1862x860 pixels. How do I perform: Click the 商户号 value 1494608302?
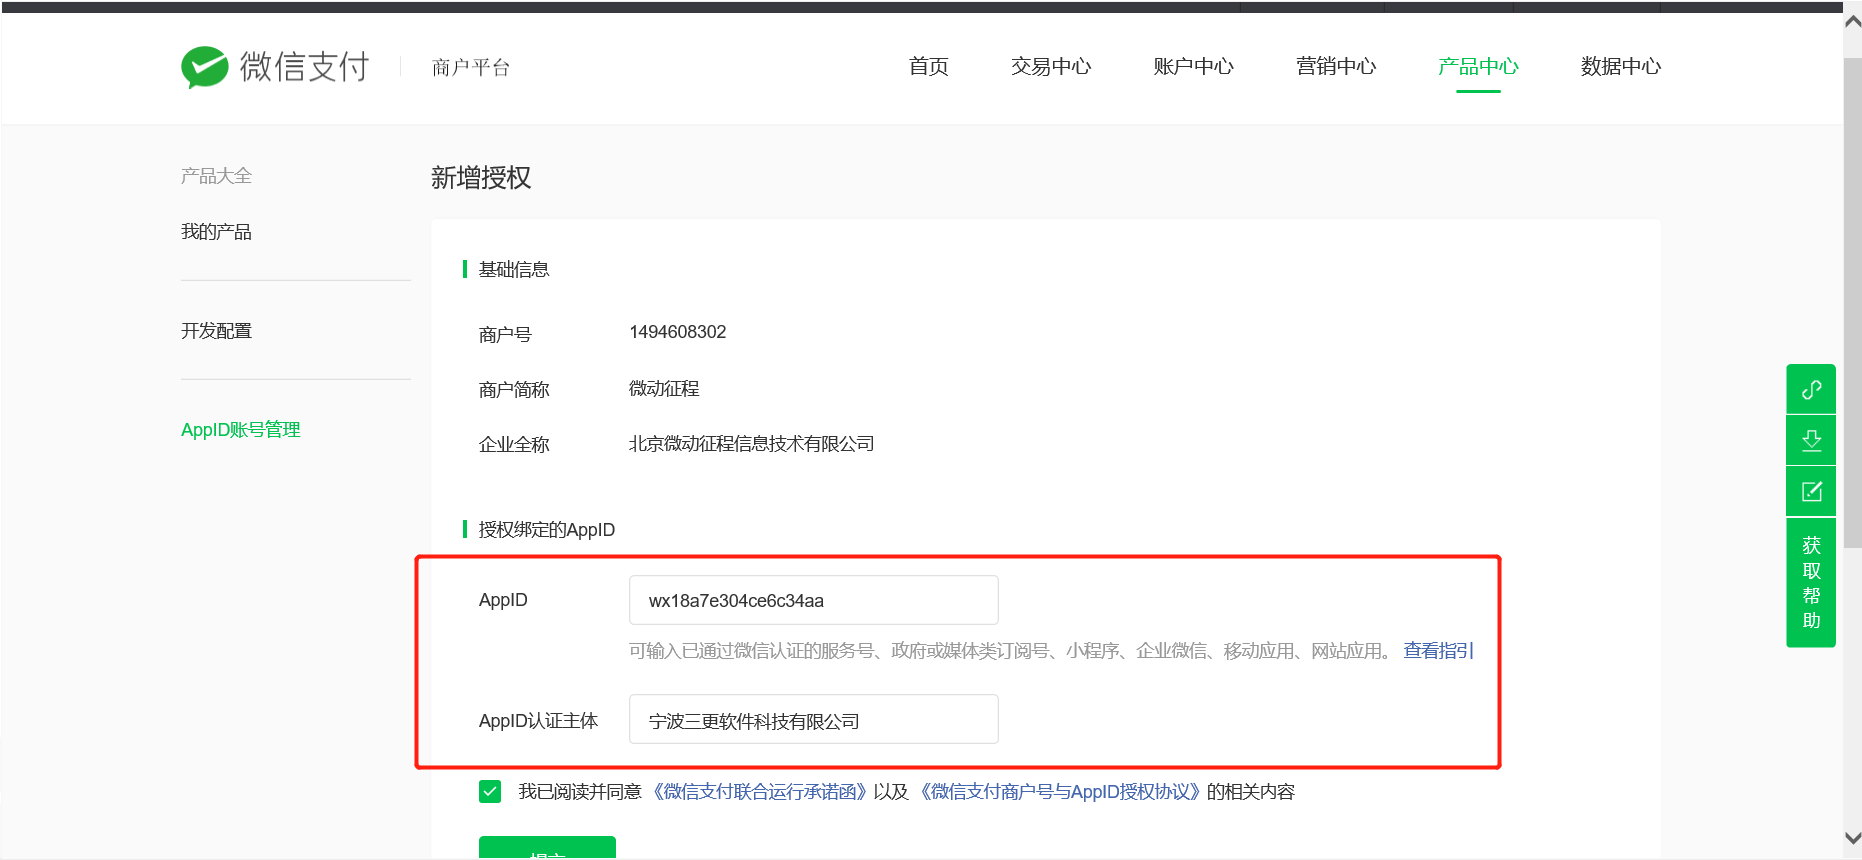click(x=678, y=332)
